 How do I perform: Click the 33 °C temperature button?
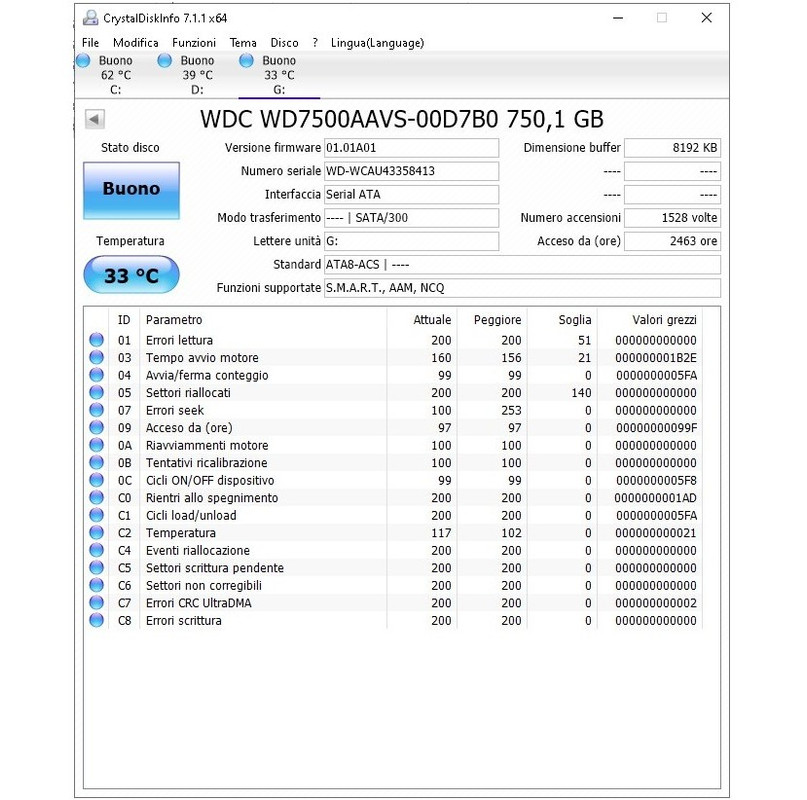pos(131,275)
